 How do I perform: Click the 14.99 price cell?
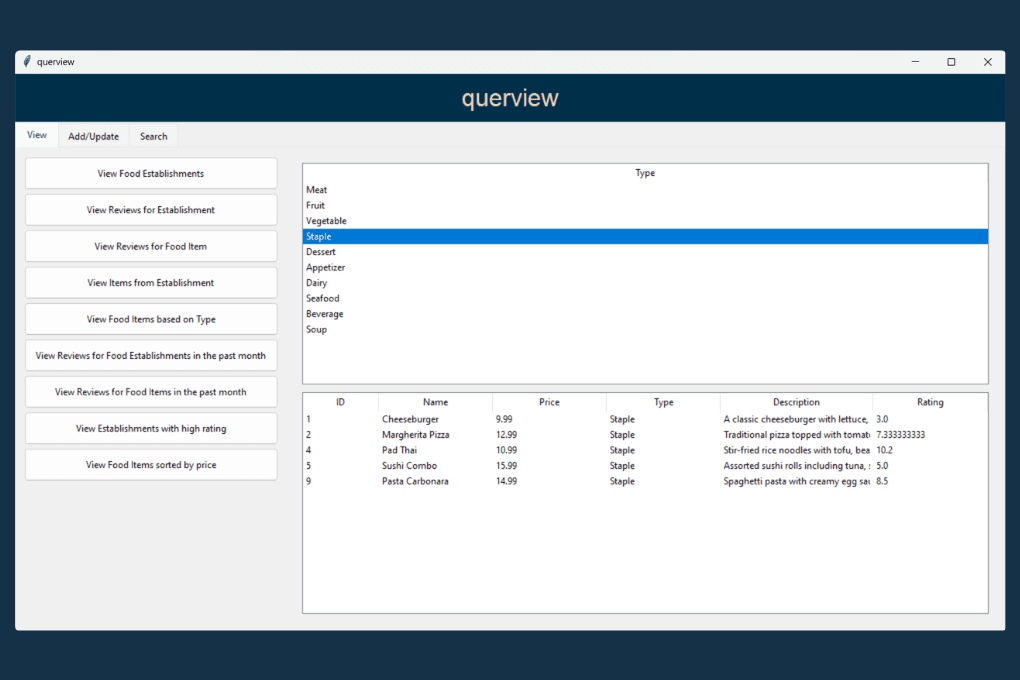pos(506,482)
